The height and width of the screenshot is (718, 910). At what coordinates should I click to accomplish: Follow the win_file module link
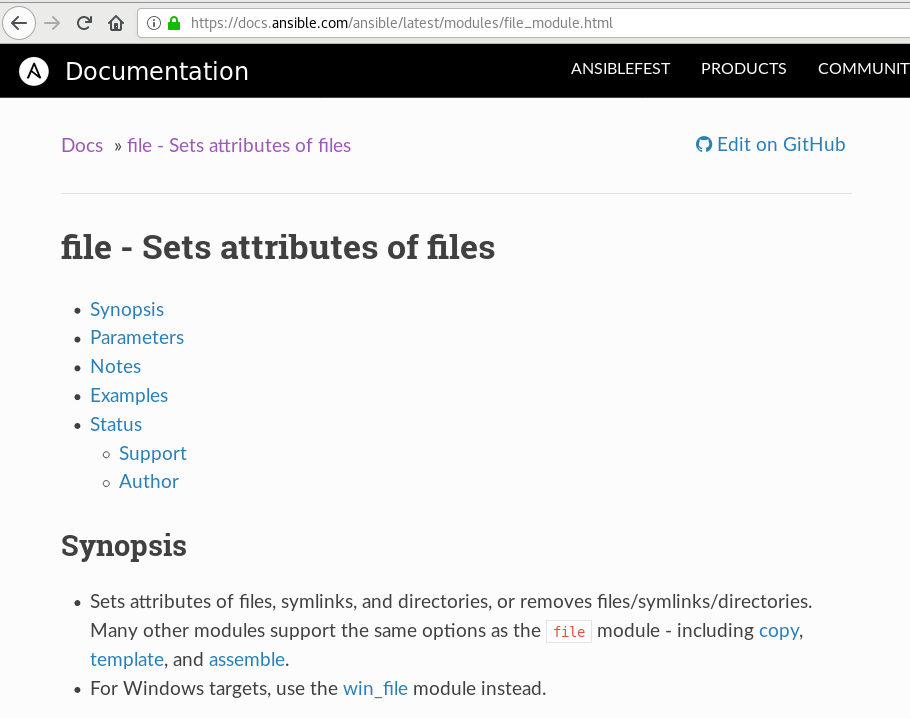[375, 689]
